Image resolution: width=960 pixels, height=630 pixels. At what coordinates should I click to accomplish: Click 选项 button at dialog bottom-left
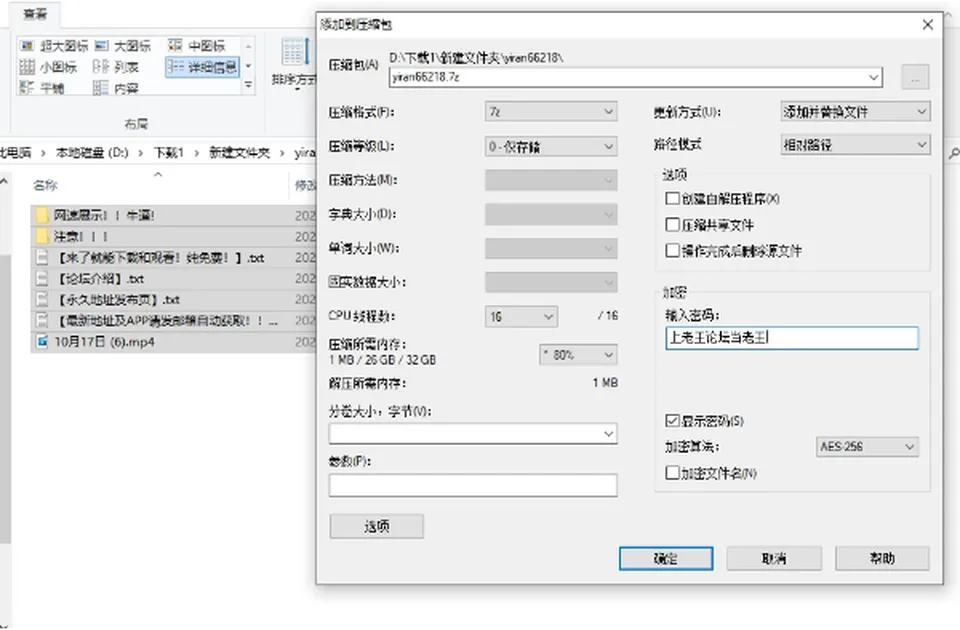(x=377, y=526)
